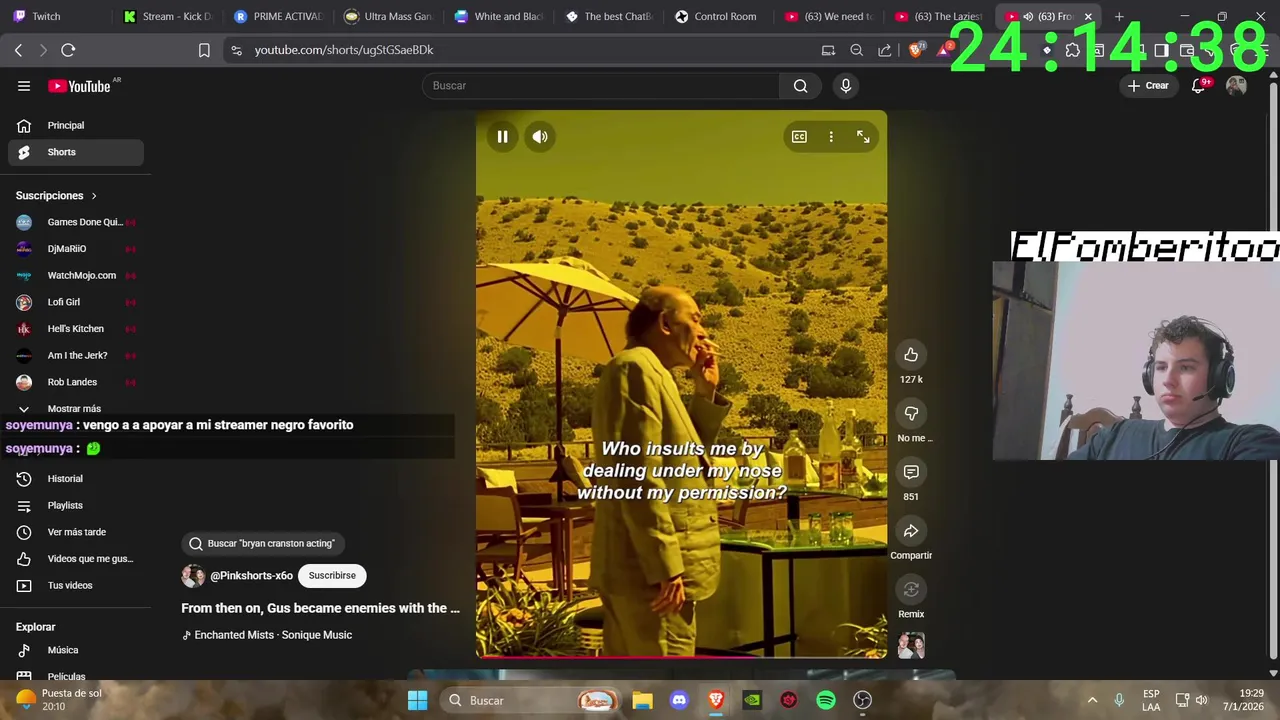This screenshot has width=1280, height=720.
Task: Open YouTube notifications bell
Action: 1198,86
